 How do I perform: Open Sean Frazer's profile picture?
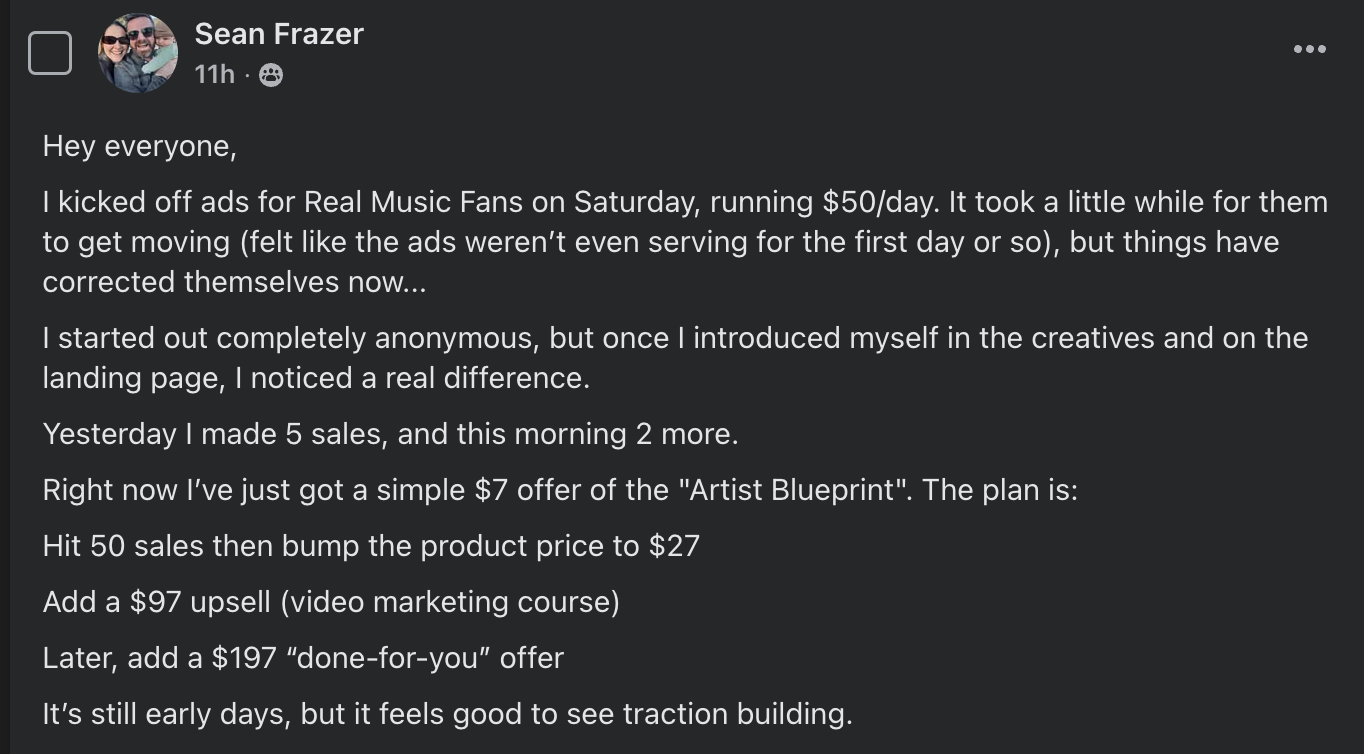[138, 53]
